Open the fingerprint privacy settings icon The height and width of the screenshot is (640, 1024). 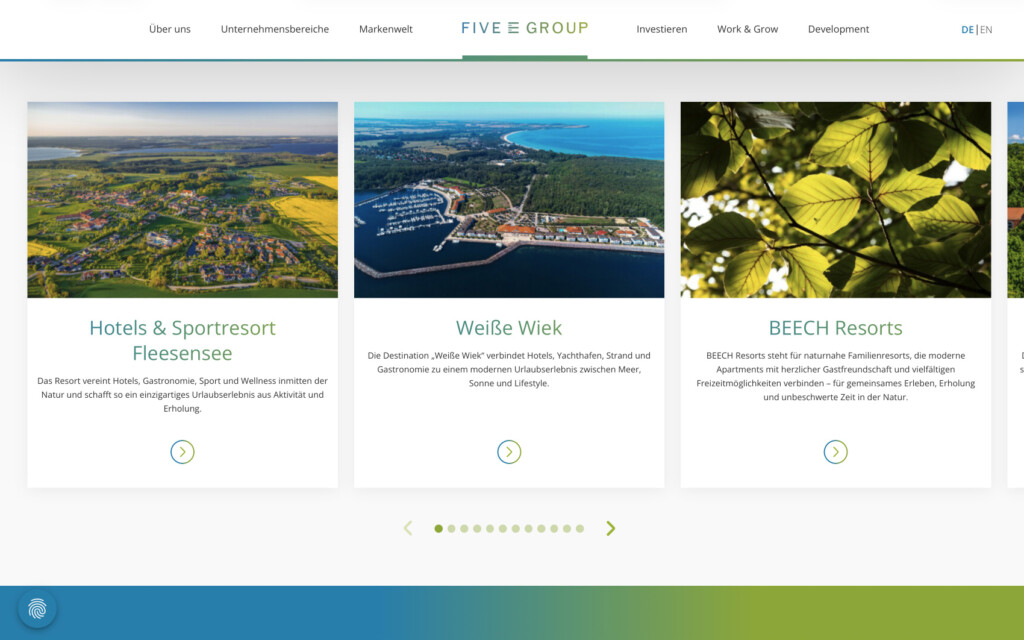[37, 609]
